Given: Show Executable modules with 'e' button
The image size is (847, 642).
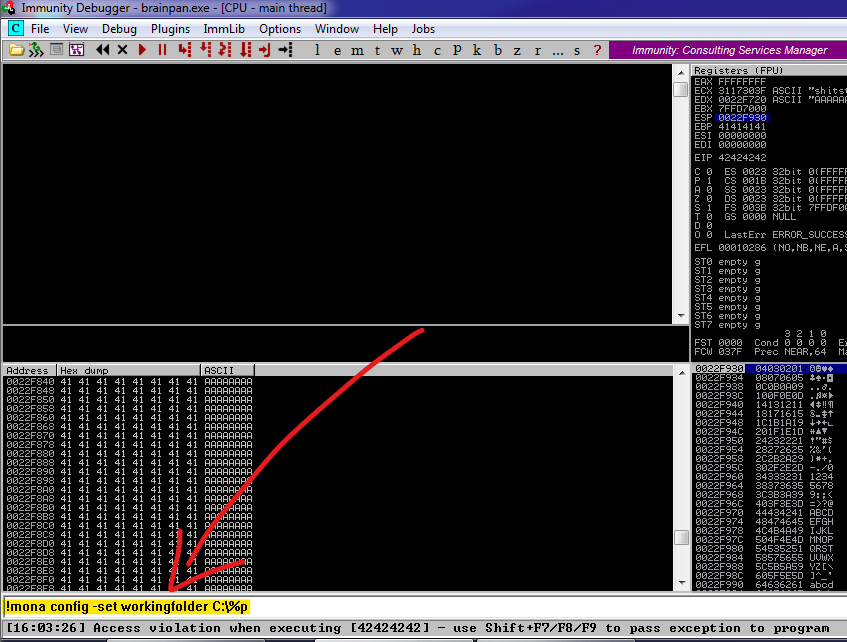Looking at the screenshot, I should (337, 50).
